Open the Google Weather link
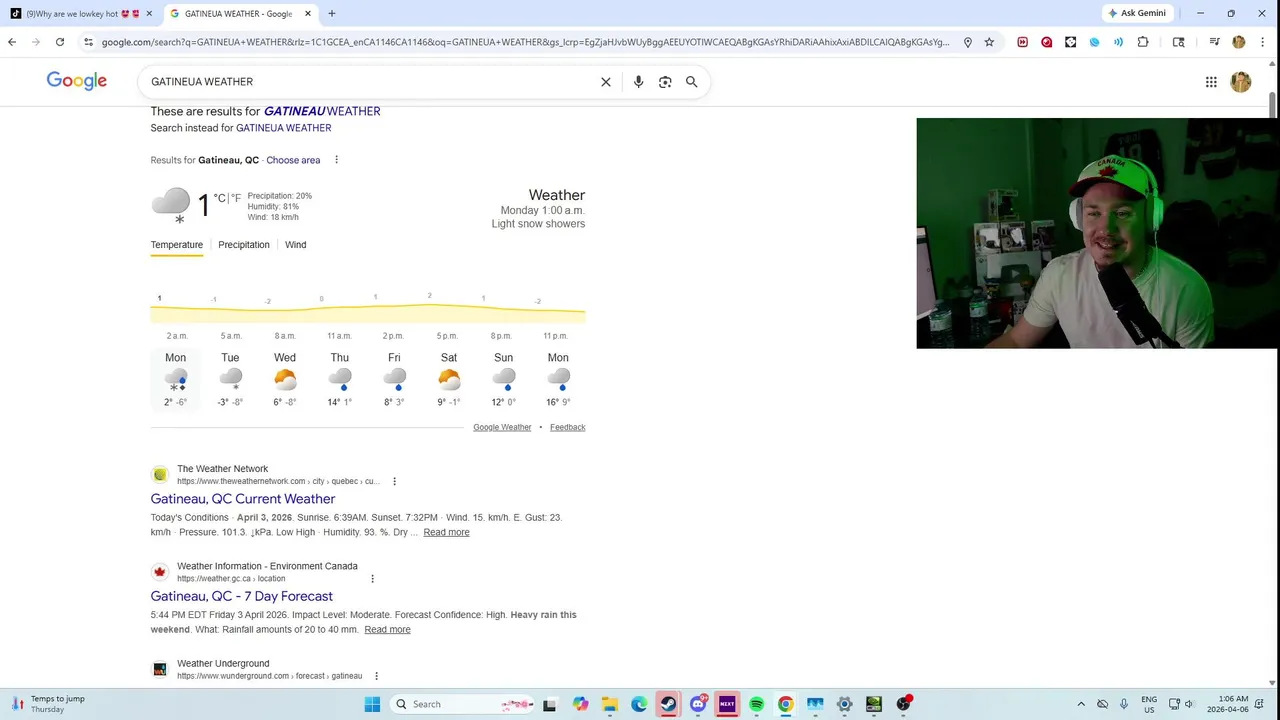 click(x=502, y=427)
